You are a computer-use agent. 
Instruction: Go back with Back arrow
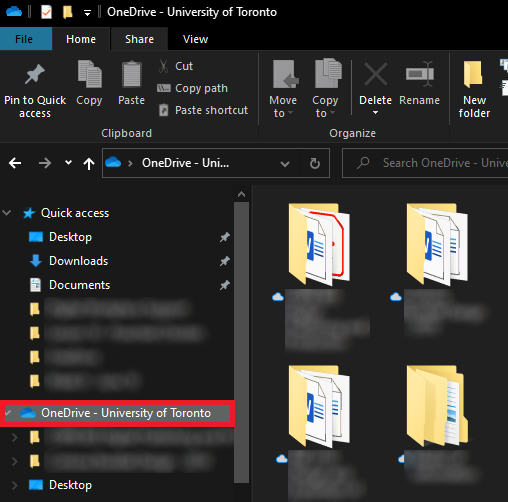tap(15, 163)
